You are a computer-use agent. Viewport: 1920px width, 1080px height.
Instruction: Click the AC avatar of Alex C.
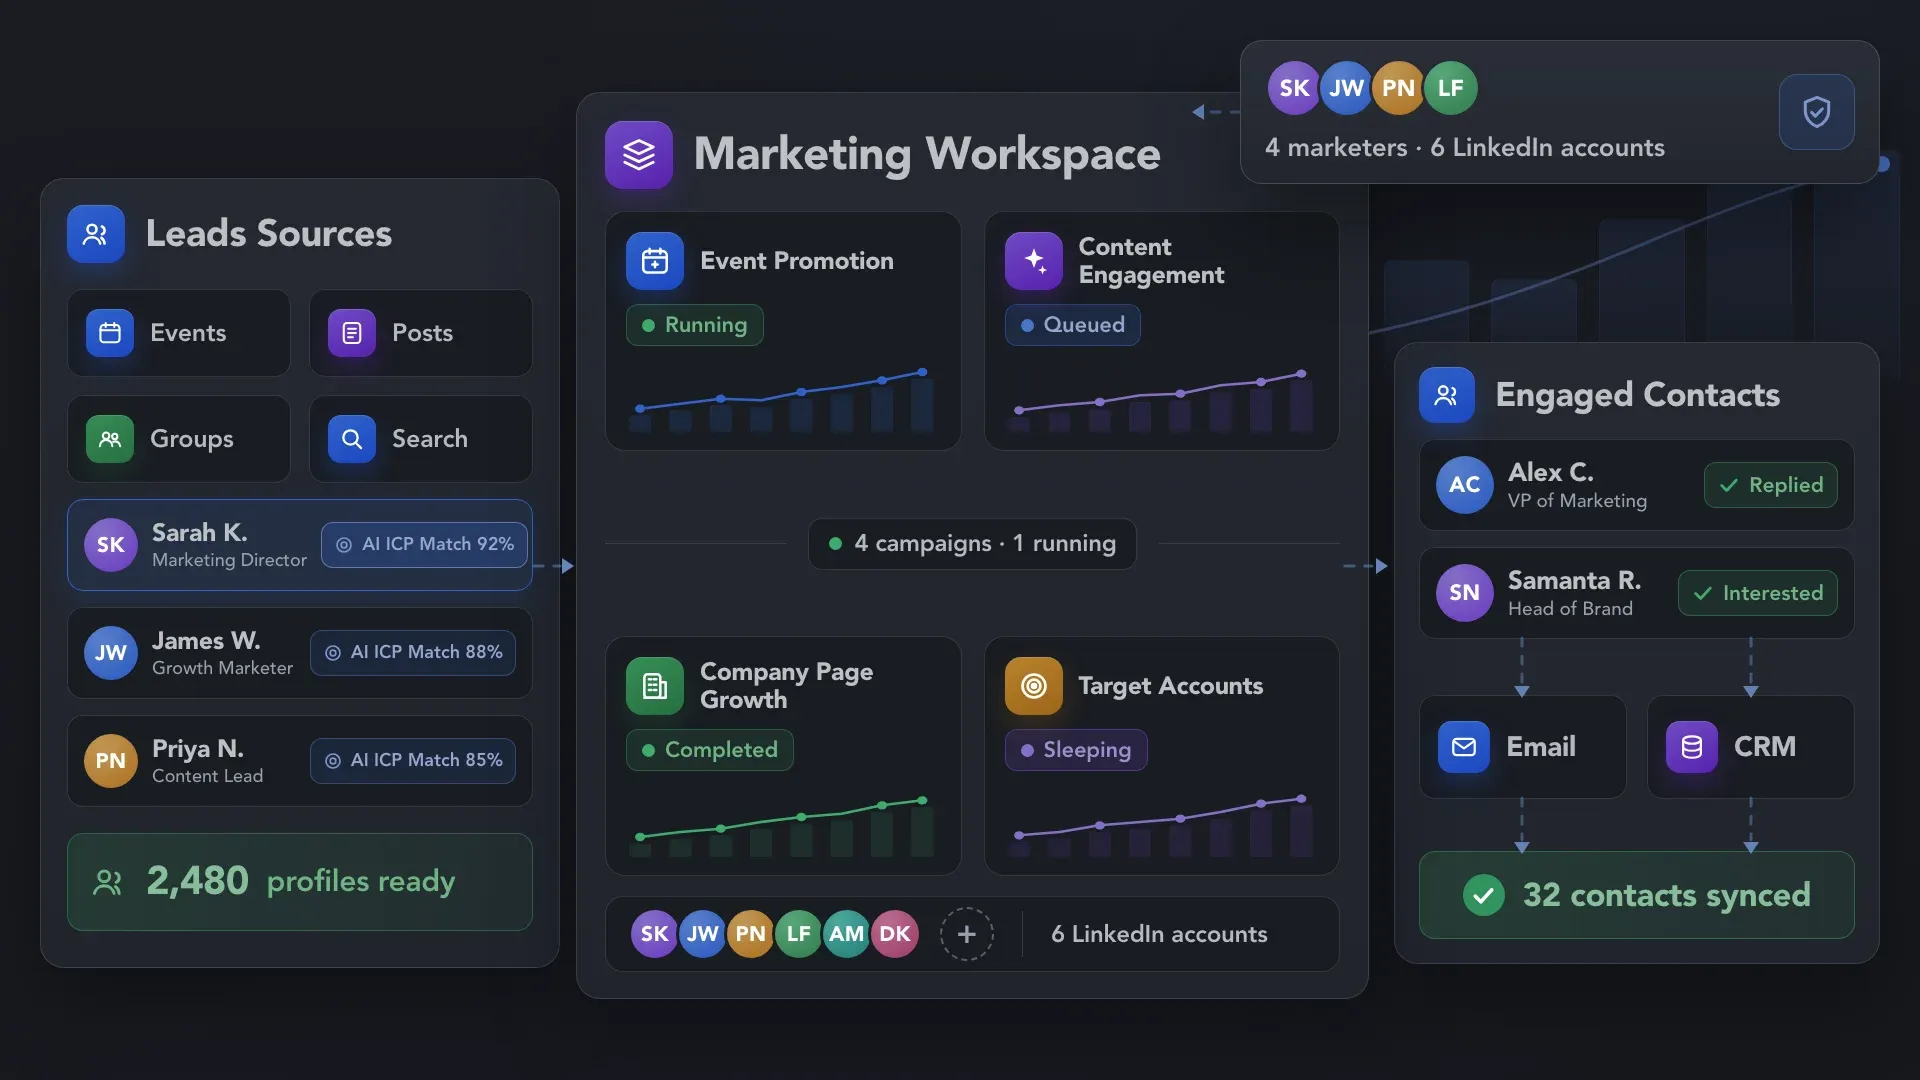click(x=1465, y=485)
